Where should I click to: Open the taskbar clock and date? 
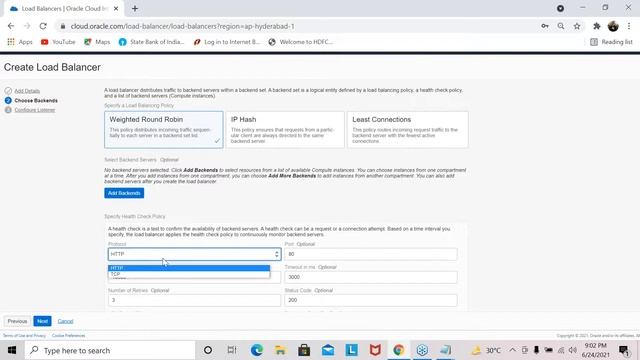pos(596,350)
